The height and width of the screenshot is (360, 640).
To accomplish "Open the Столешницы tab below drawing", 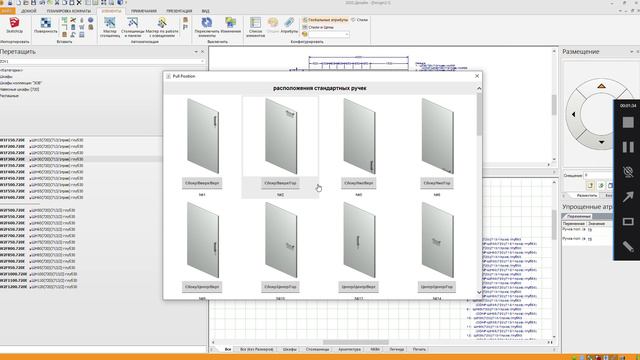I will (x=317, y=349).
